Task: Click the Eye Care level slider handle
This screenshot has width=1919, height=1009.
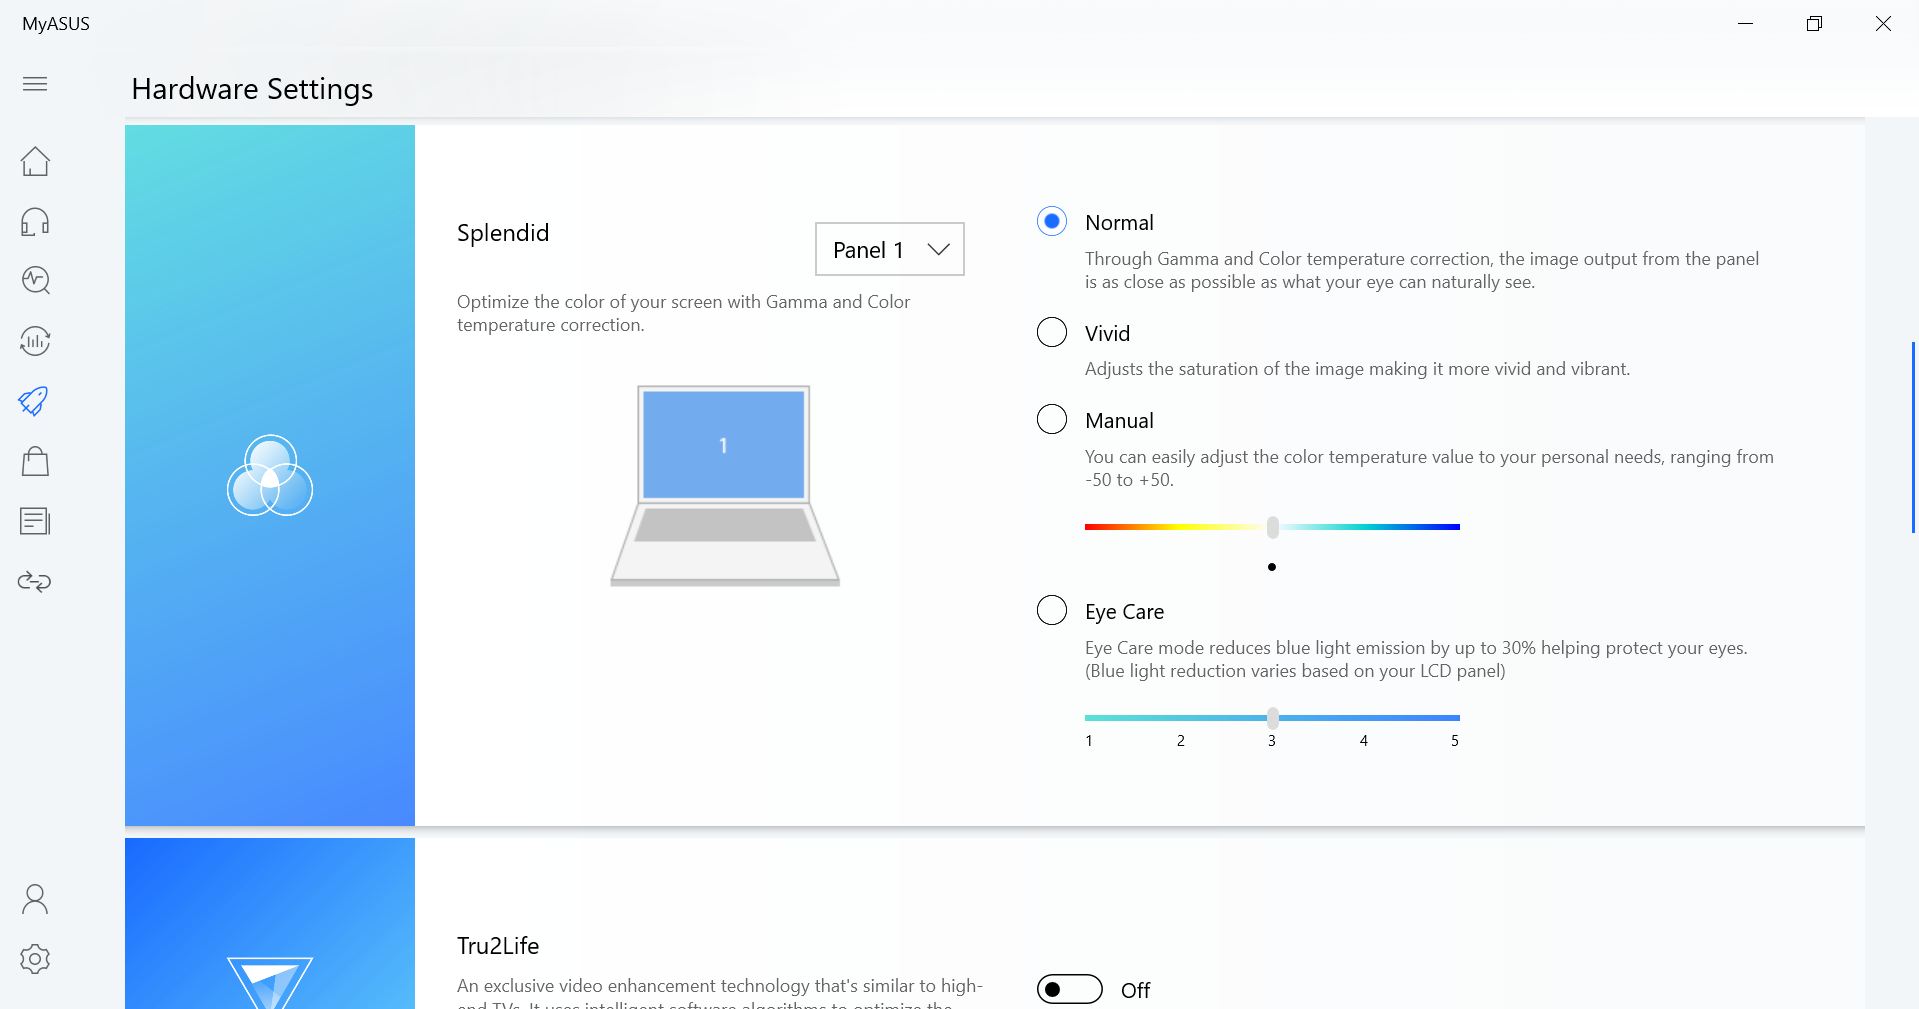Action: pyautogui.click(x=1272, y=718)
